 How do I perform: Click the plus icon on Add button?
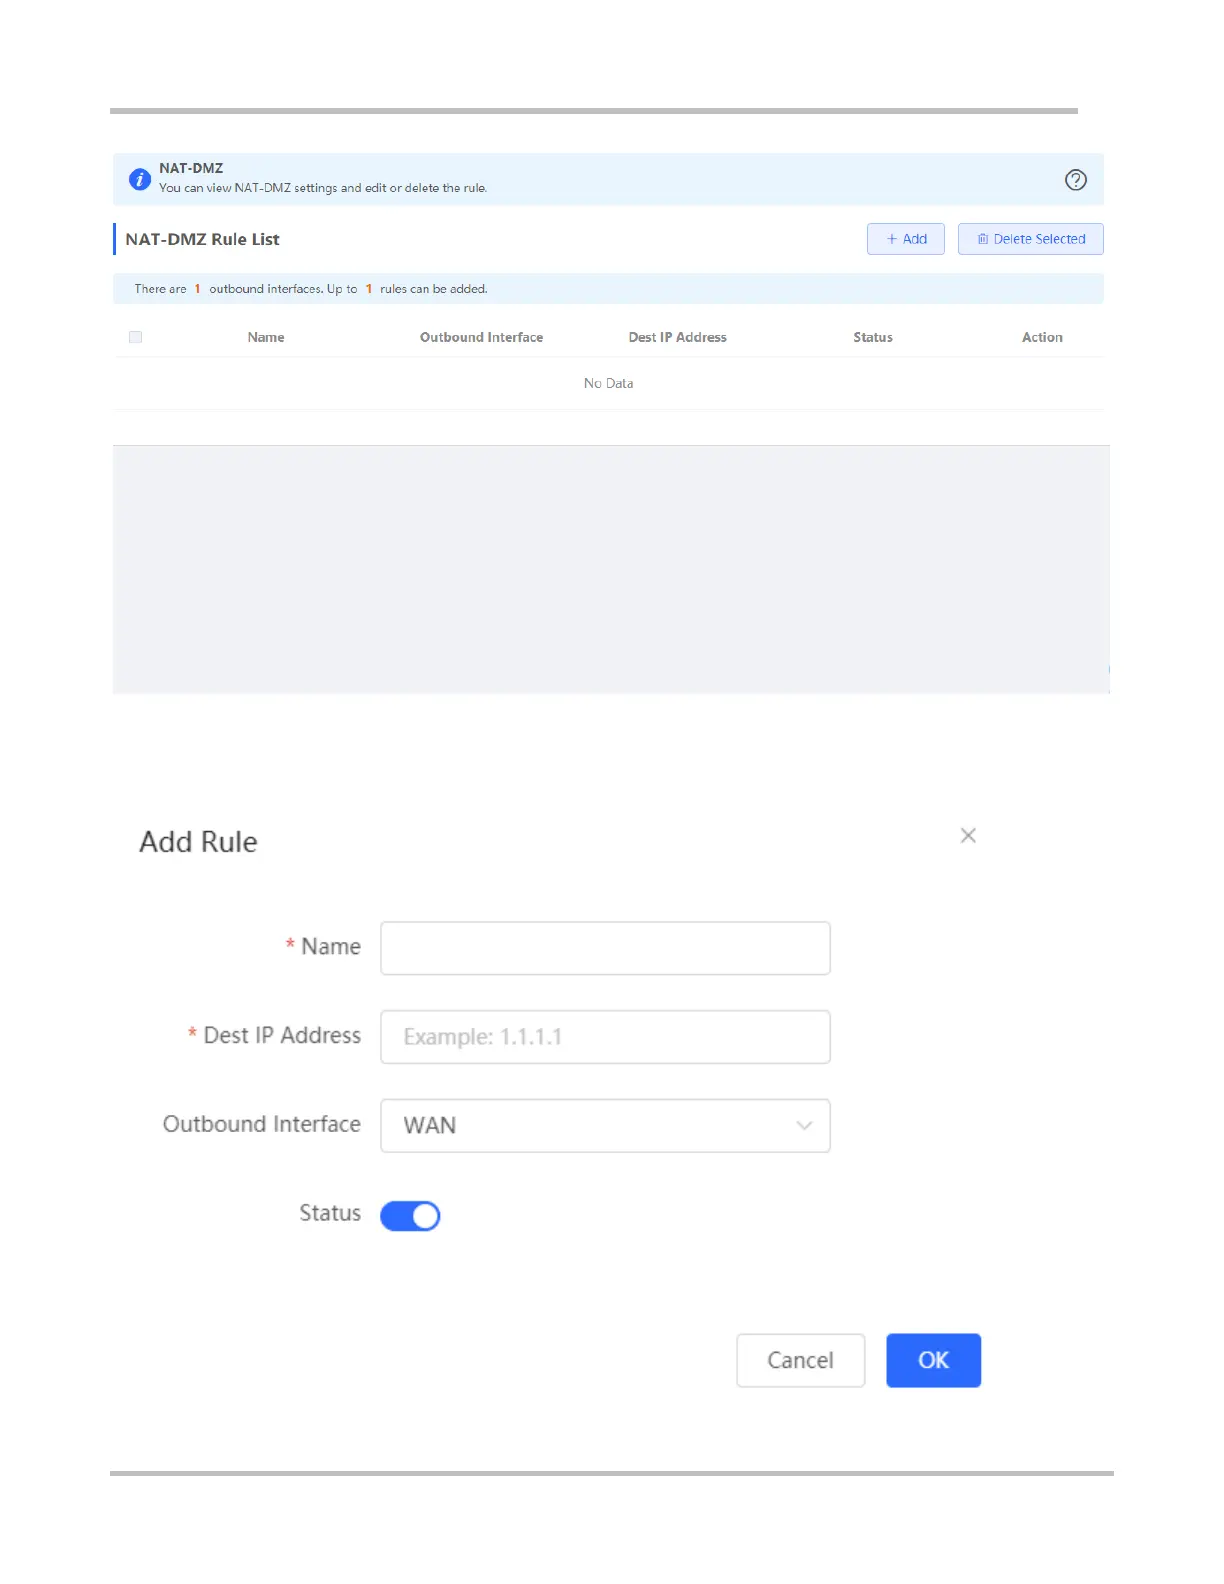tap(892, 239)
